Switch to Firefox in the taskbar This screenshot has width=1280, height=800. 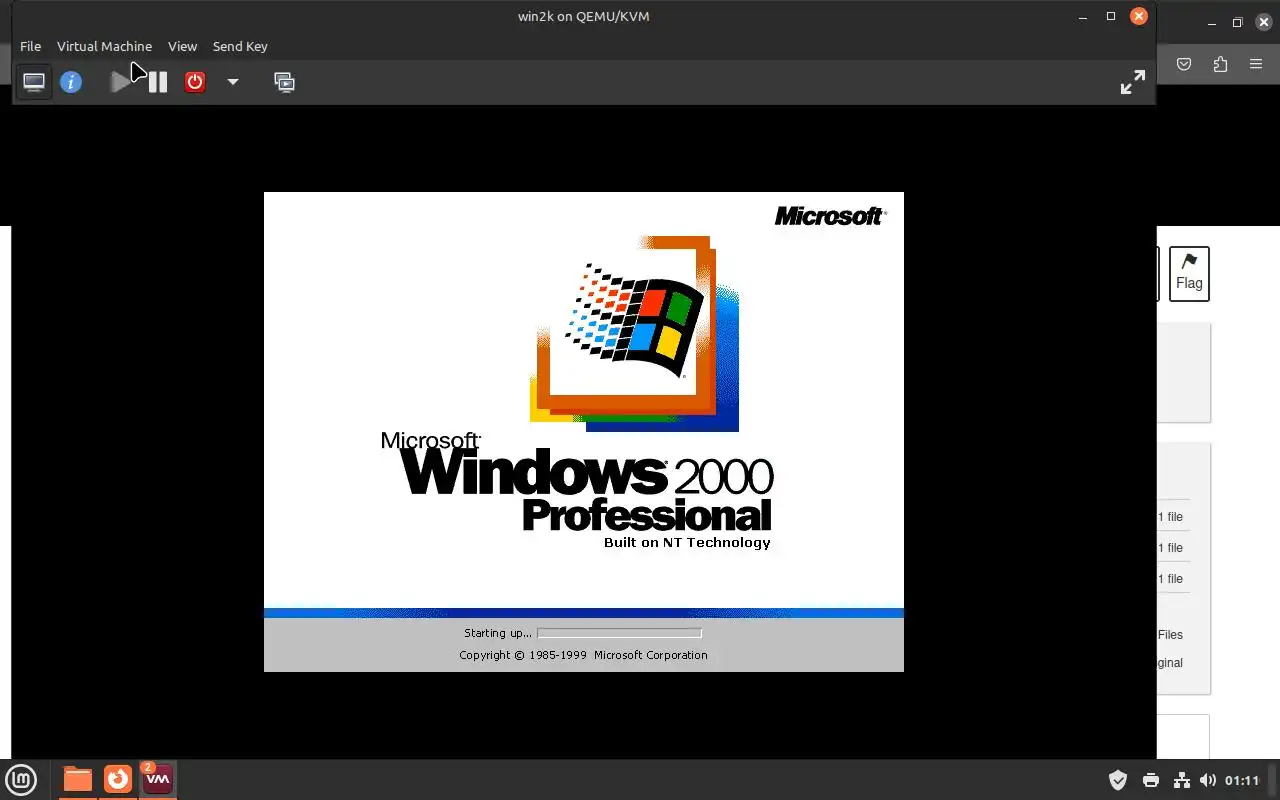pyautogui.click(x=118, y=779)
